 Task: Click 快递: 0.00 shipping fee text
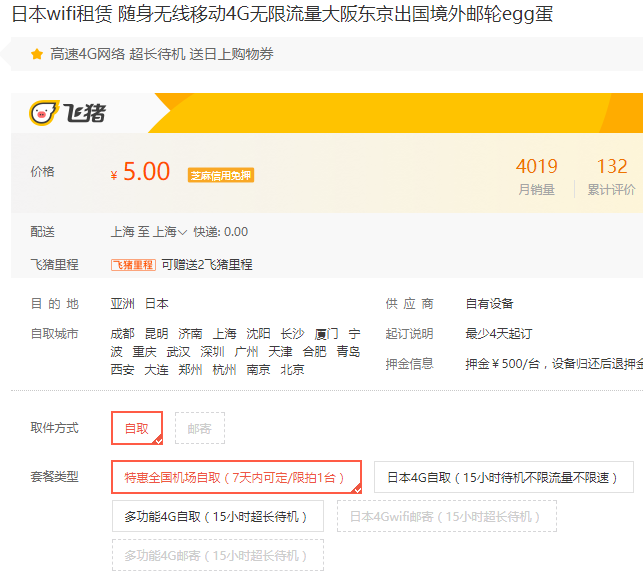[x=221, y=232]
